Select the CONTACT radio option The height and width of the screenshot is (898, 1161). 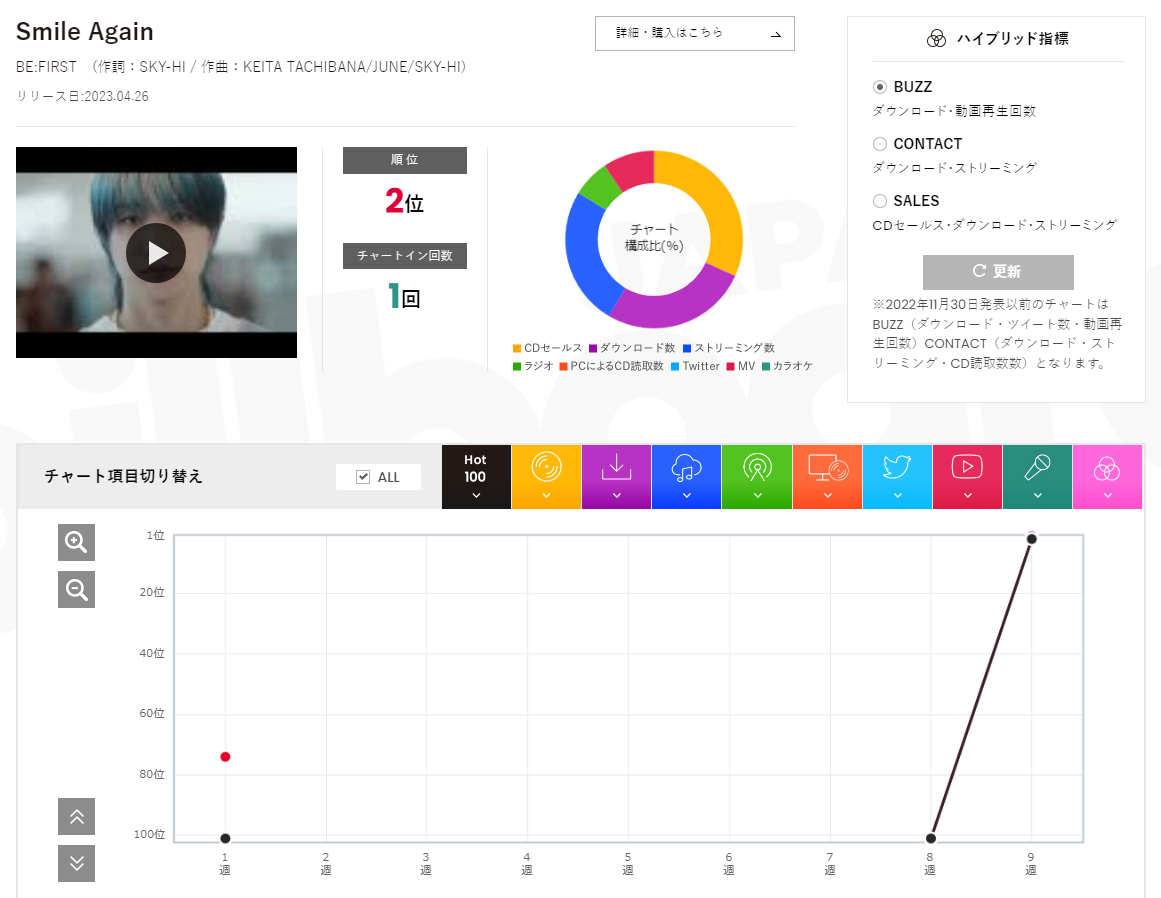pos(880,144)
